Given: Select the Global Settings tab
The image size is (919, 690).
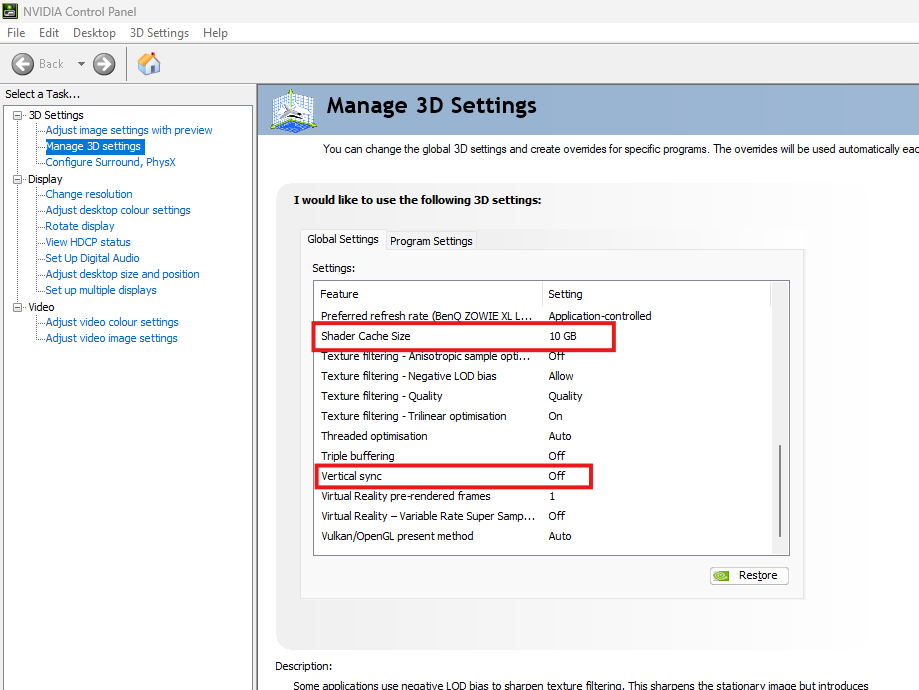Looking at the screenshot, I should 343,239.
